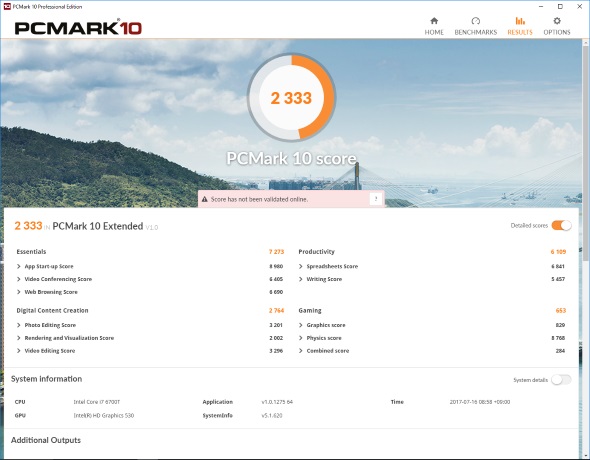Click the OPTIONS menu label
This screenshot has width=590, height=460.
557,32
